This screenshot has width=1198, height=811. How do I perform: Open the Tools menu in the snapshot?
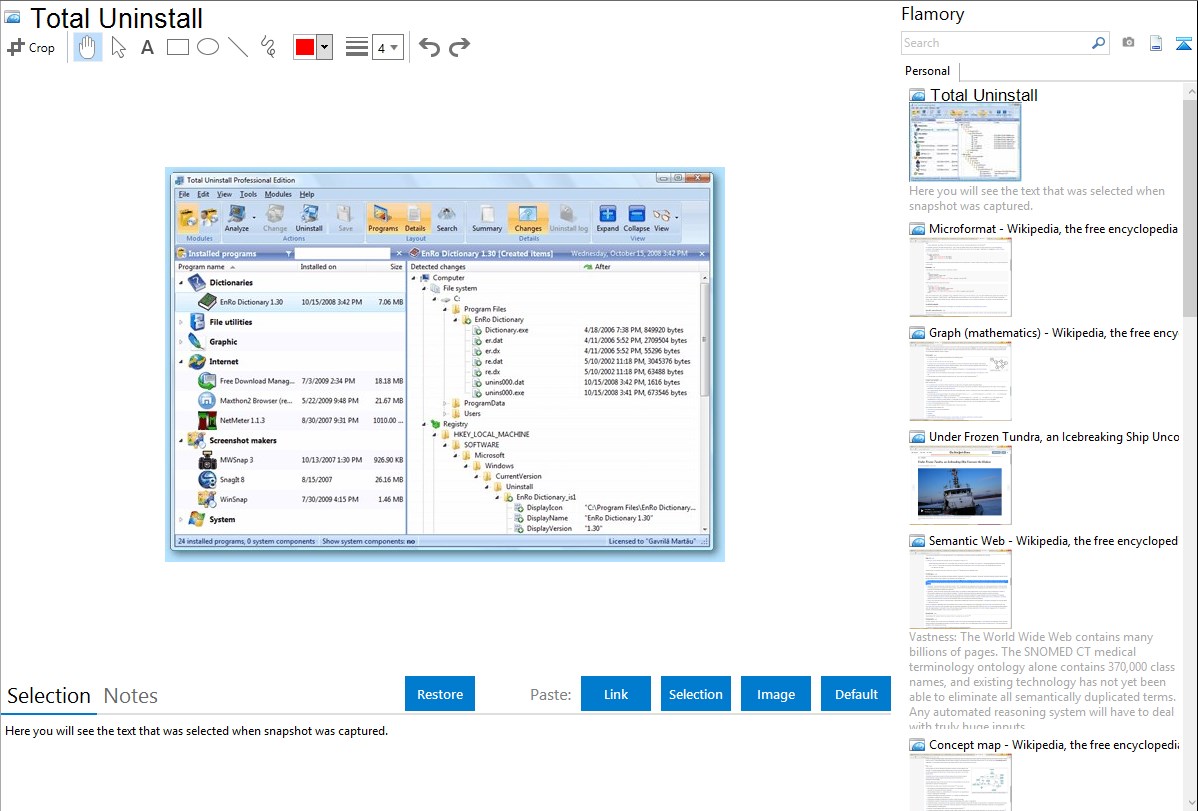[248, 194]
